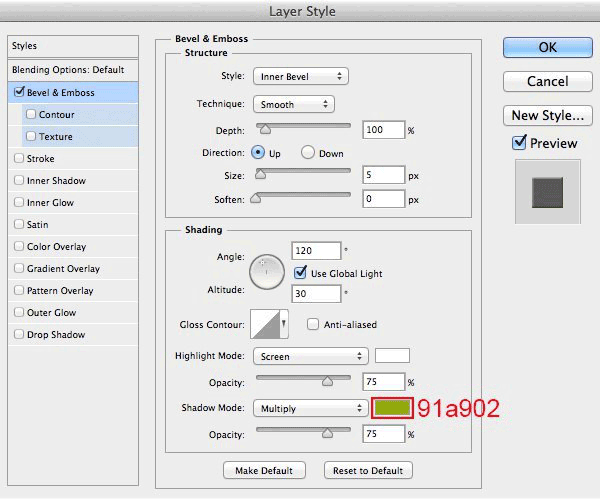Select the Stroke style label
Screen dimensions: 600x501
(41, 158)
